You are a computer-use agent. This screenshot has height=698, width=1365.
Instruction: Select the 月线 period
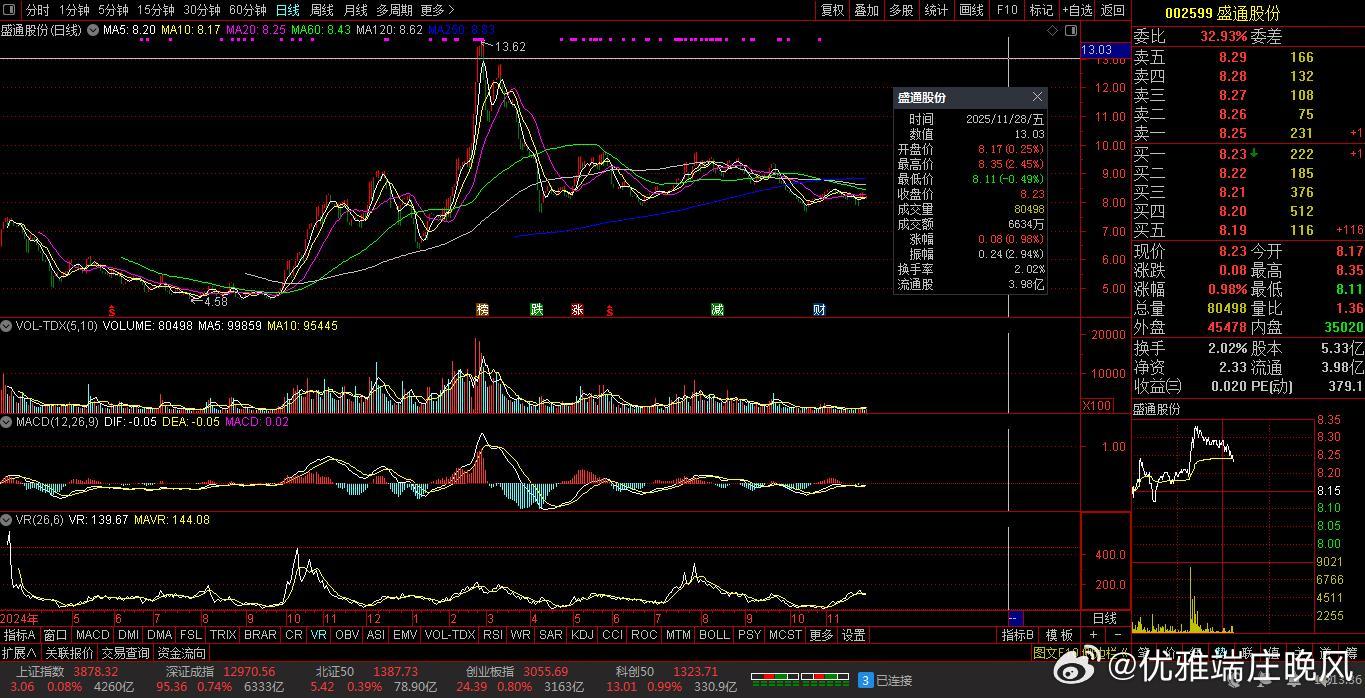[x=356, y=10]
